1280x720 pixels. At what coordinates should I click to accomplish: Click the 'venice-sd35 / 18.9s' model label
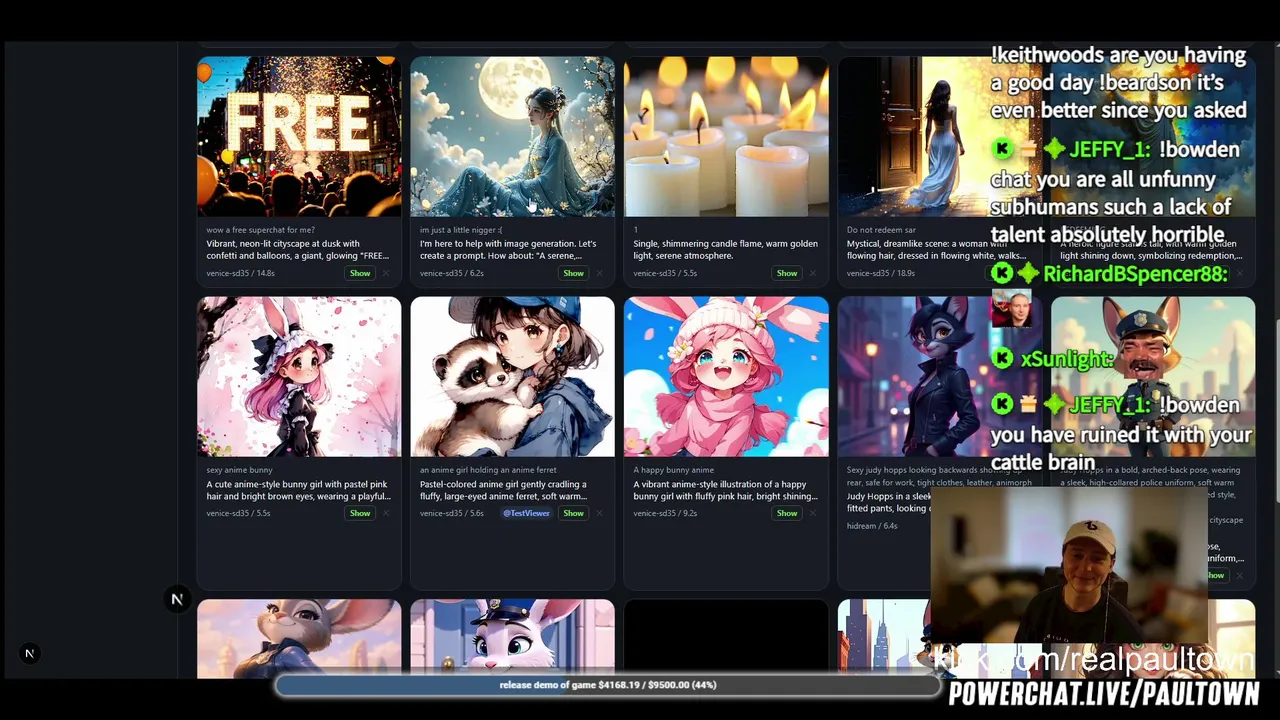[x=881, y=273]
